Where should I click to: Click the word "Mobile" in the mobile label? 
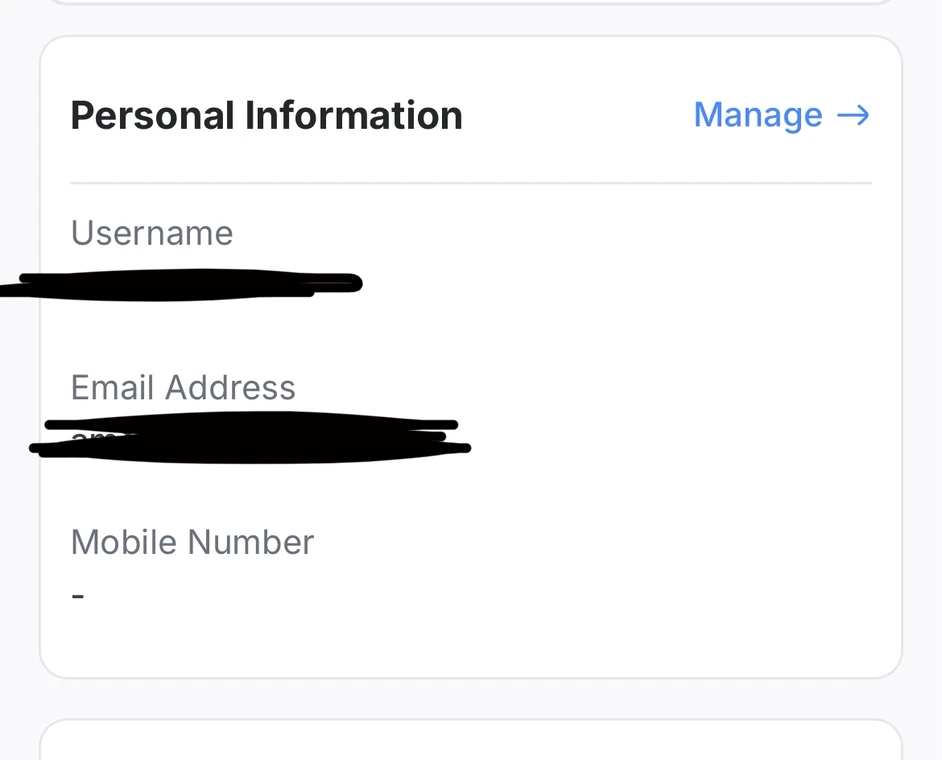pos(124,542)
